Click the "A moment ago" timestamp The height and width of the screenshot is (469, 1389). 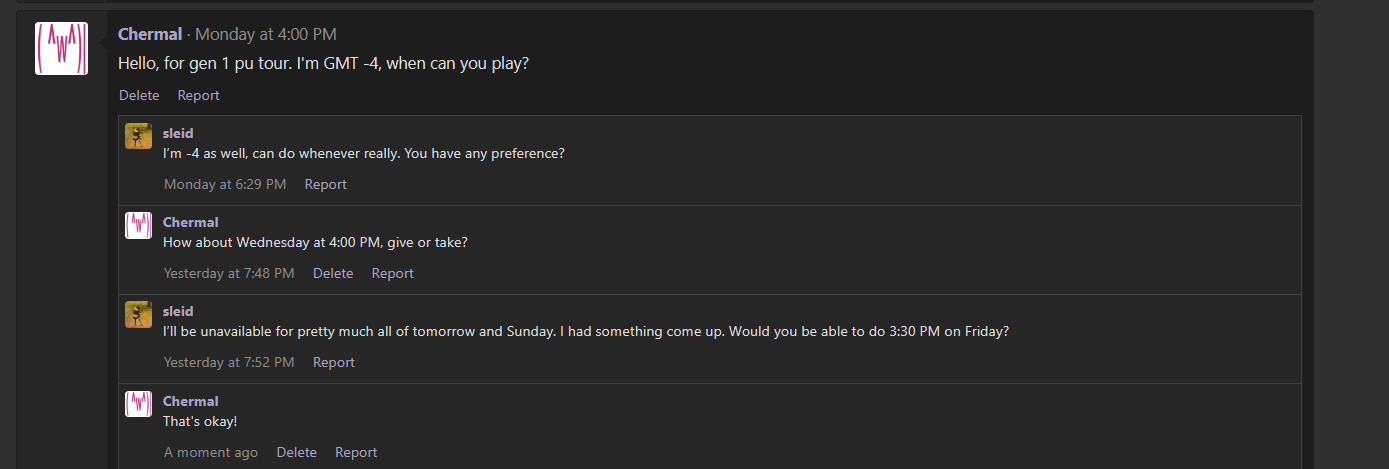pos(211,452)
